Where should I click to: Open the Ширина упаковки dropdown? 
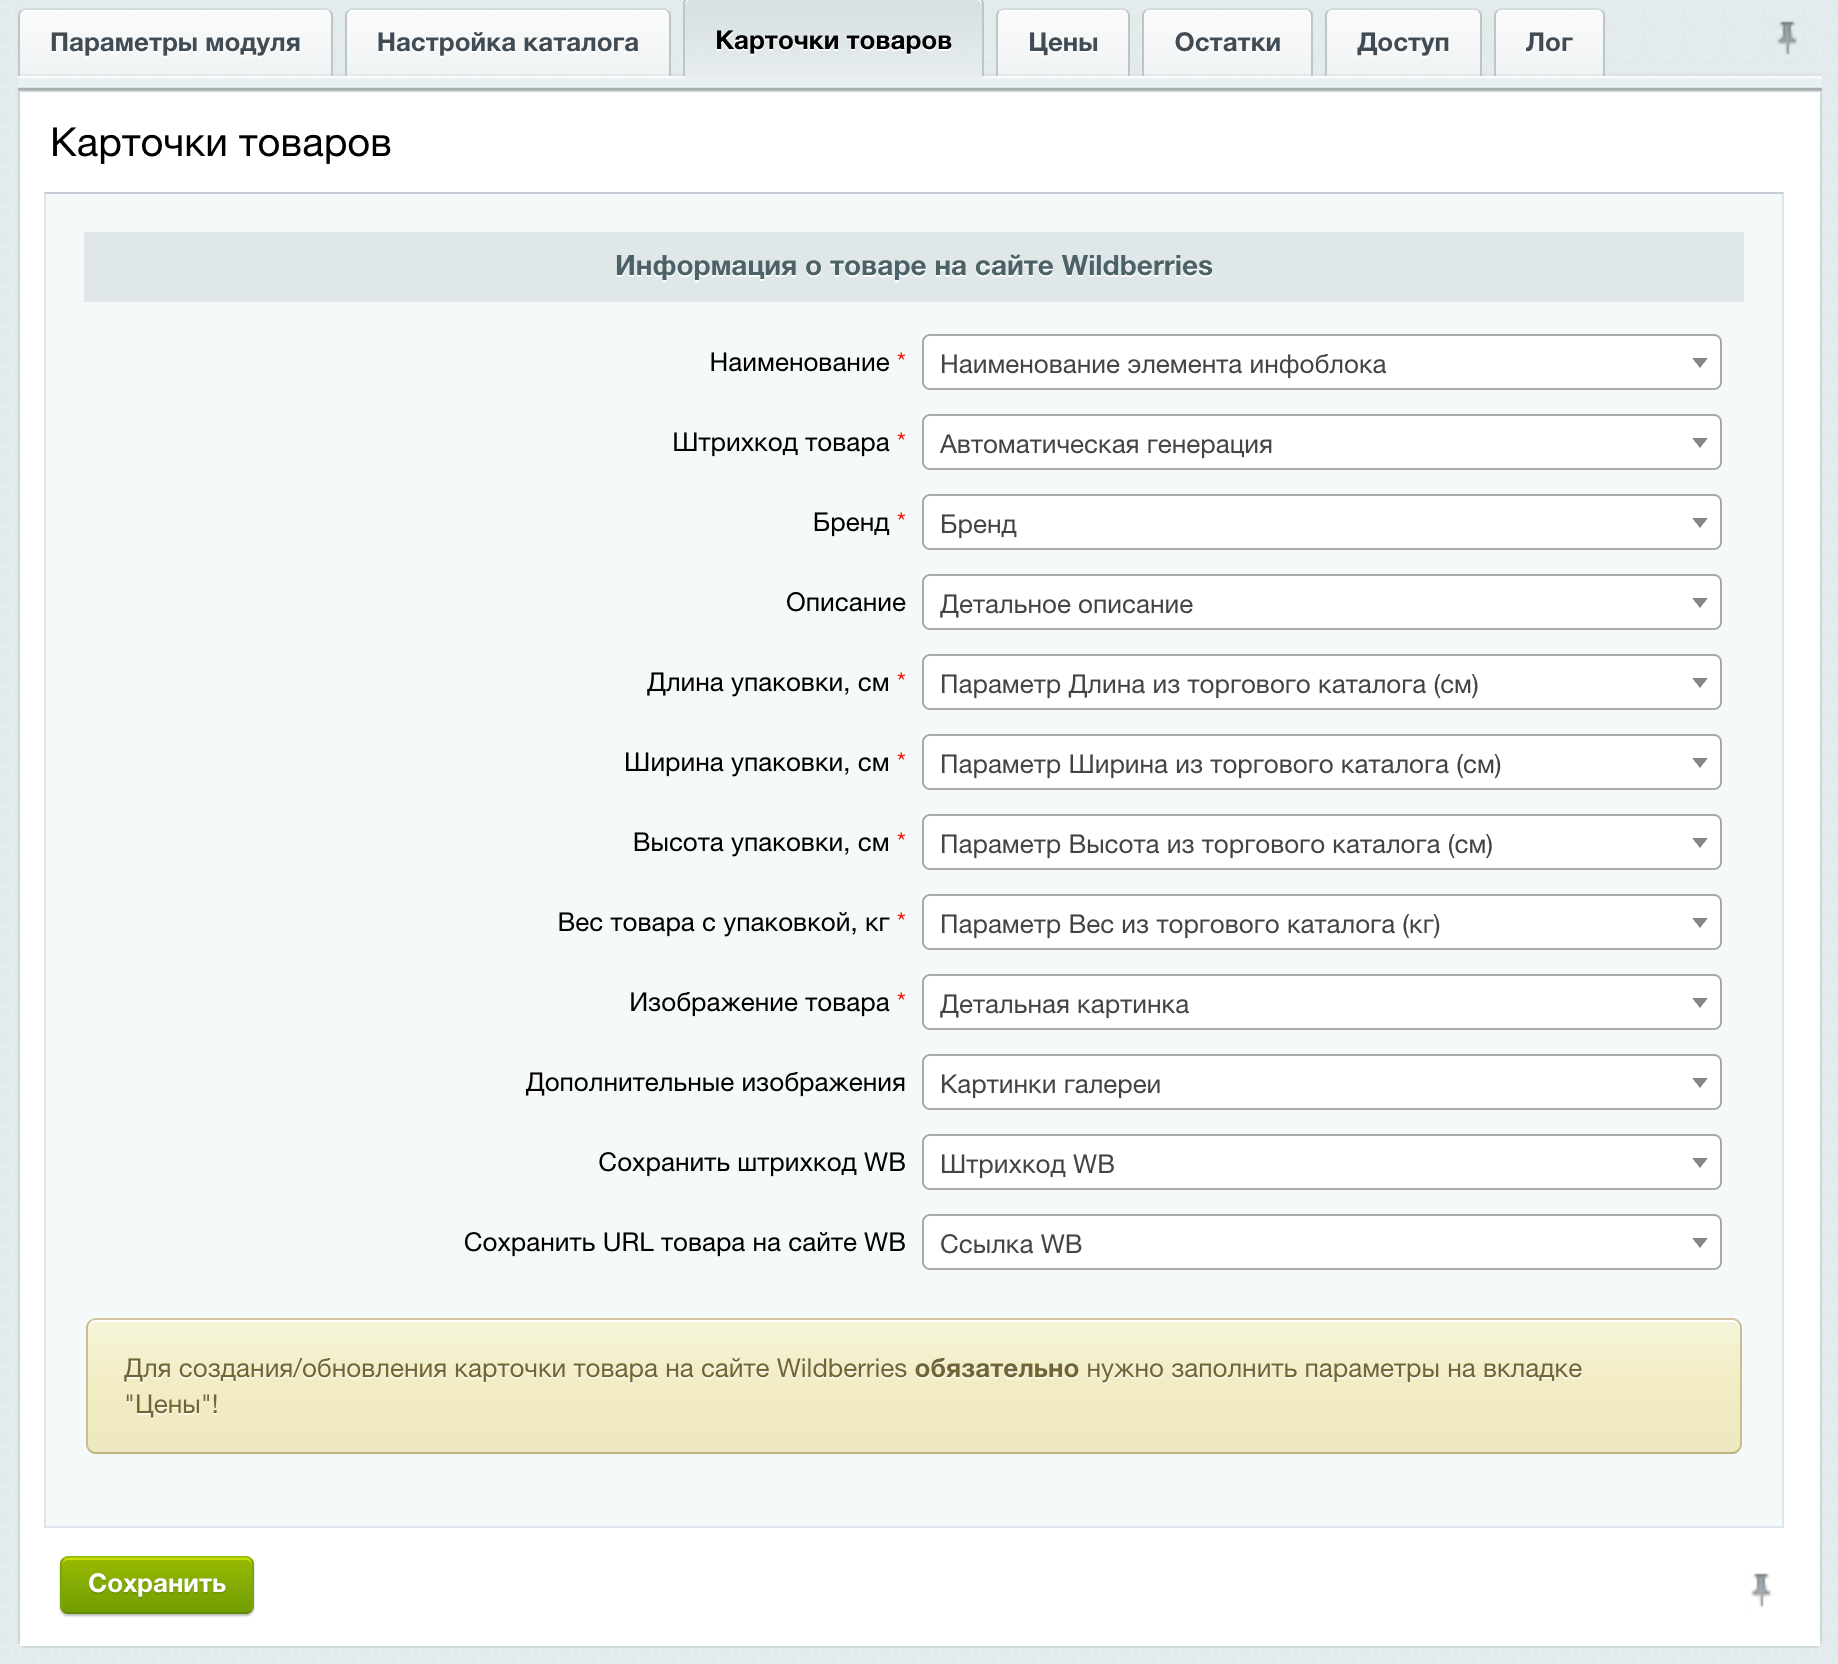[x=1320, y=763]
